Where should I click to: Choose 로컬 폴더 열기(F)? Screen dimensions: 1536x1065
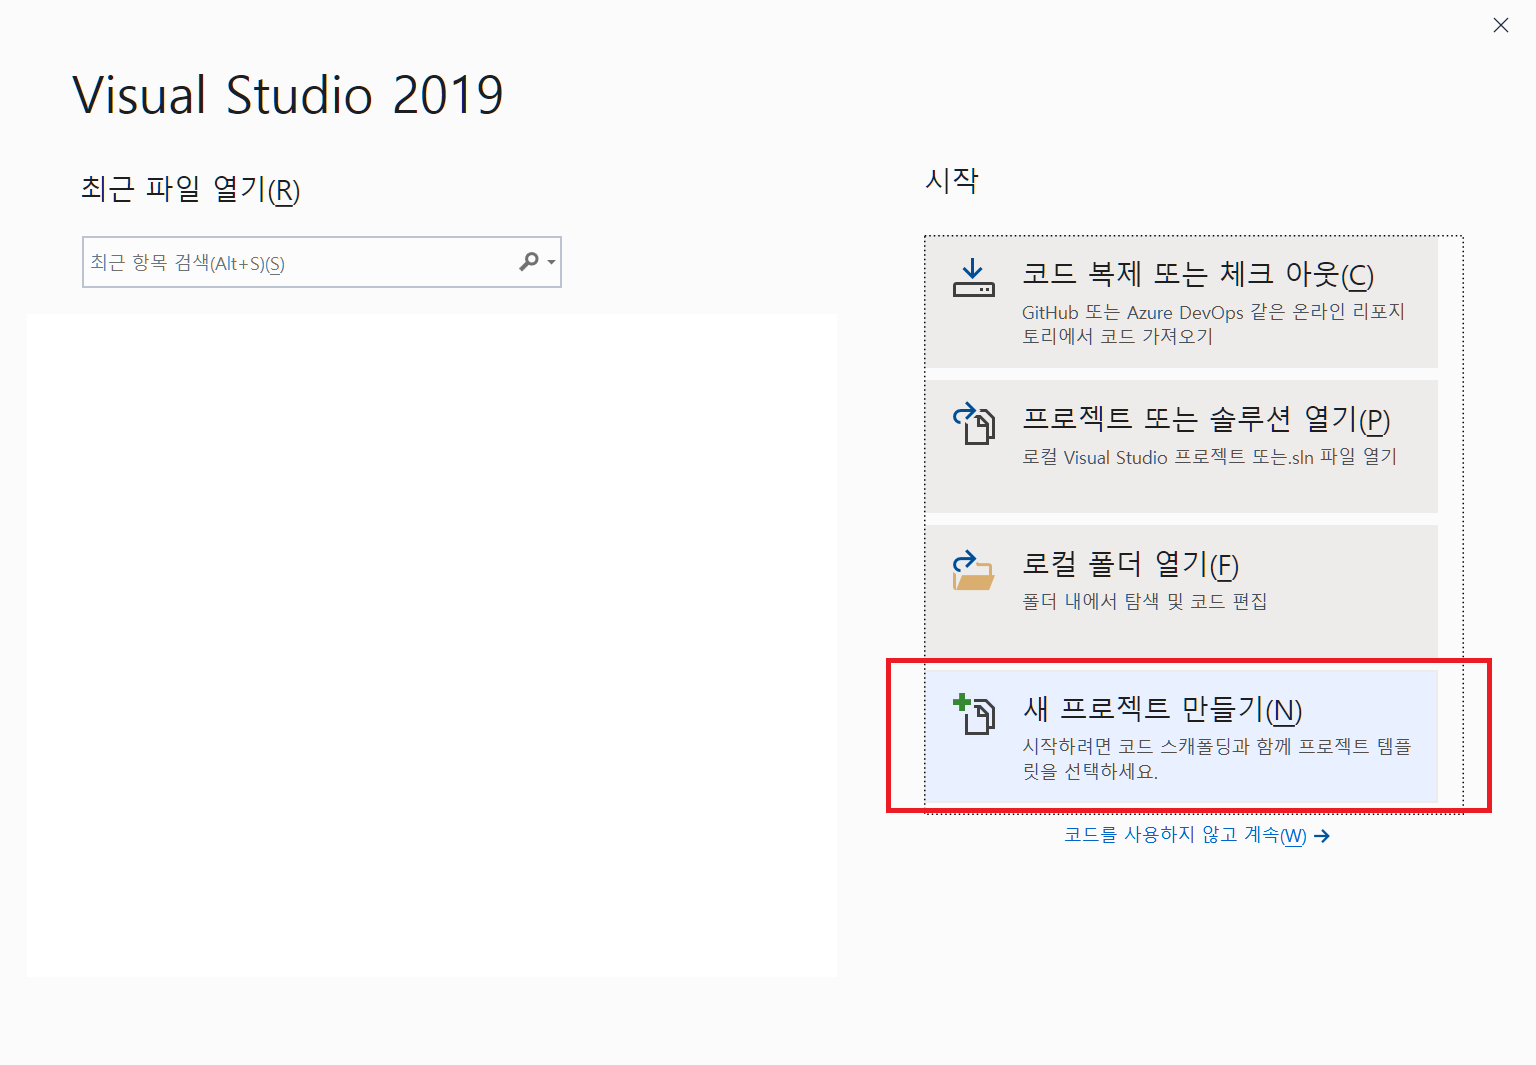(x=1181, y=591)
